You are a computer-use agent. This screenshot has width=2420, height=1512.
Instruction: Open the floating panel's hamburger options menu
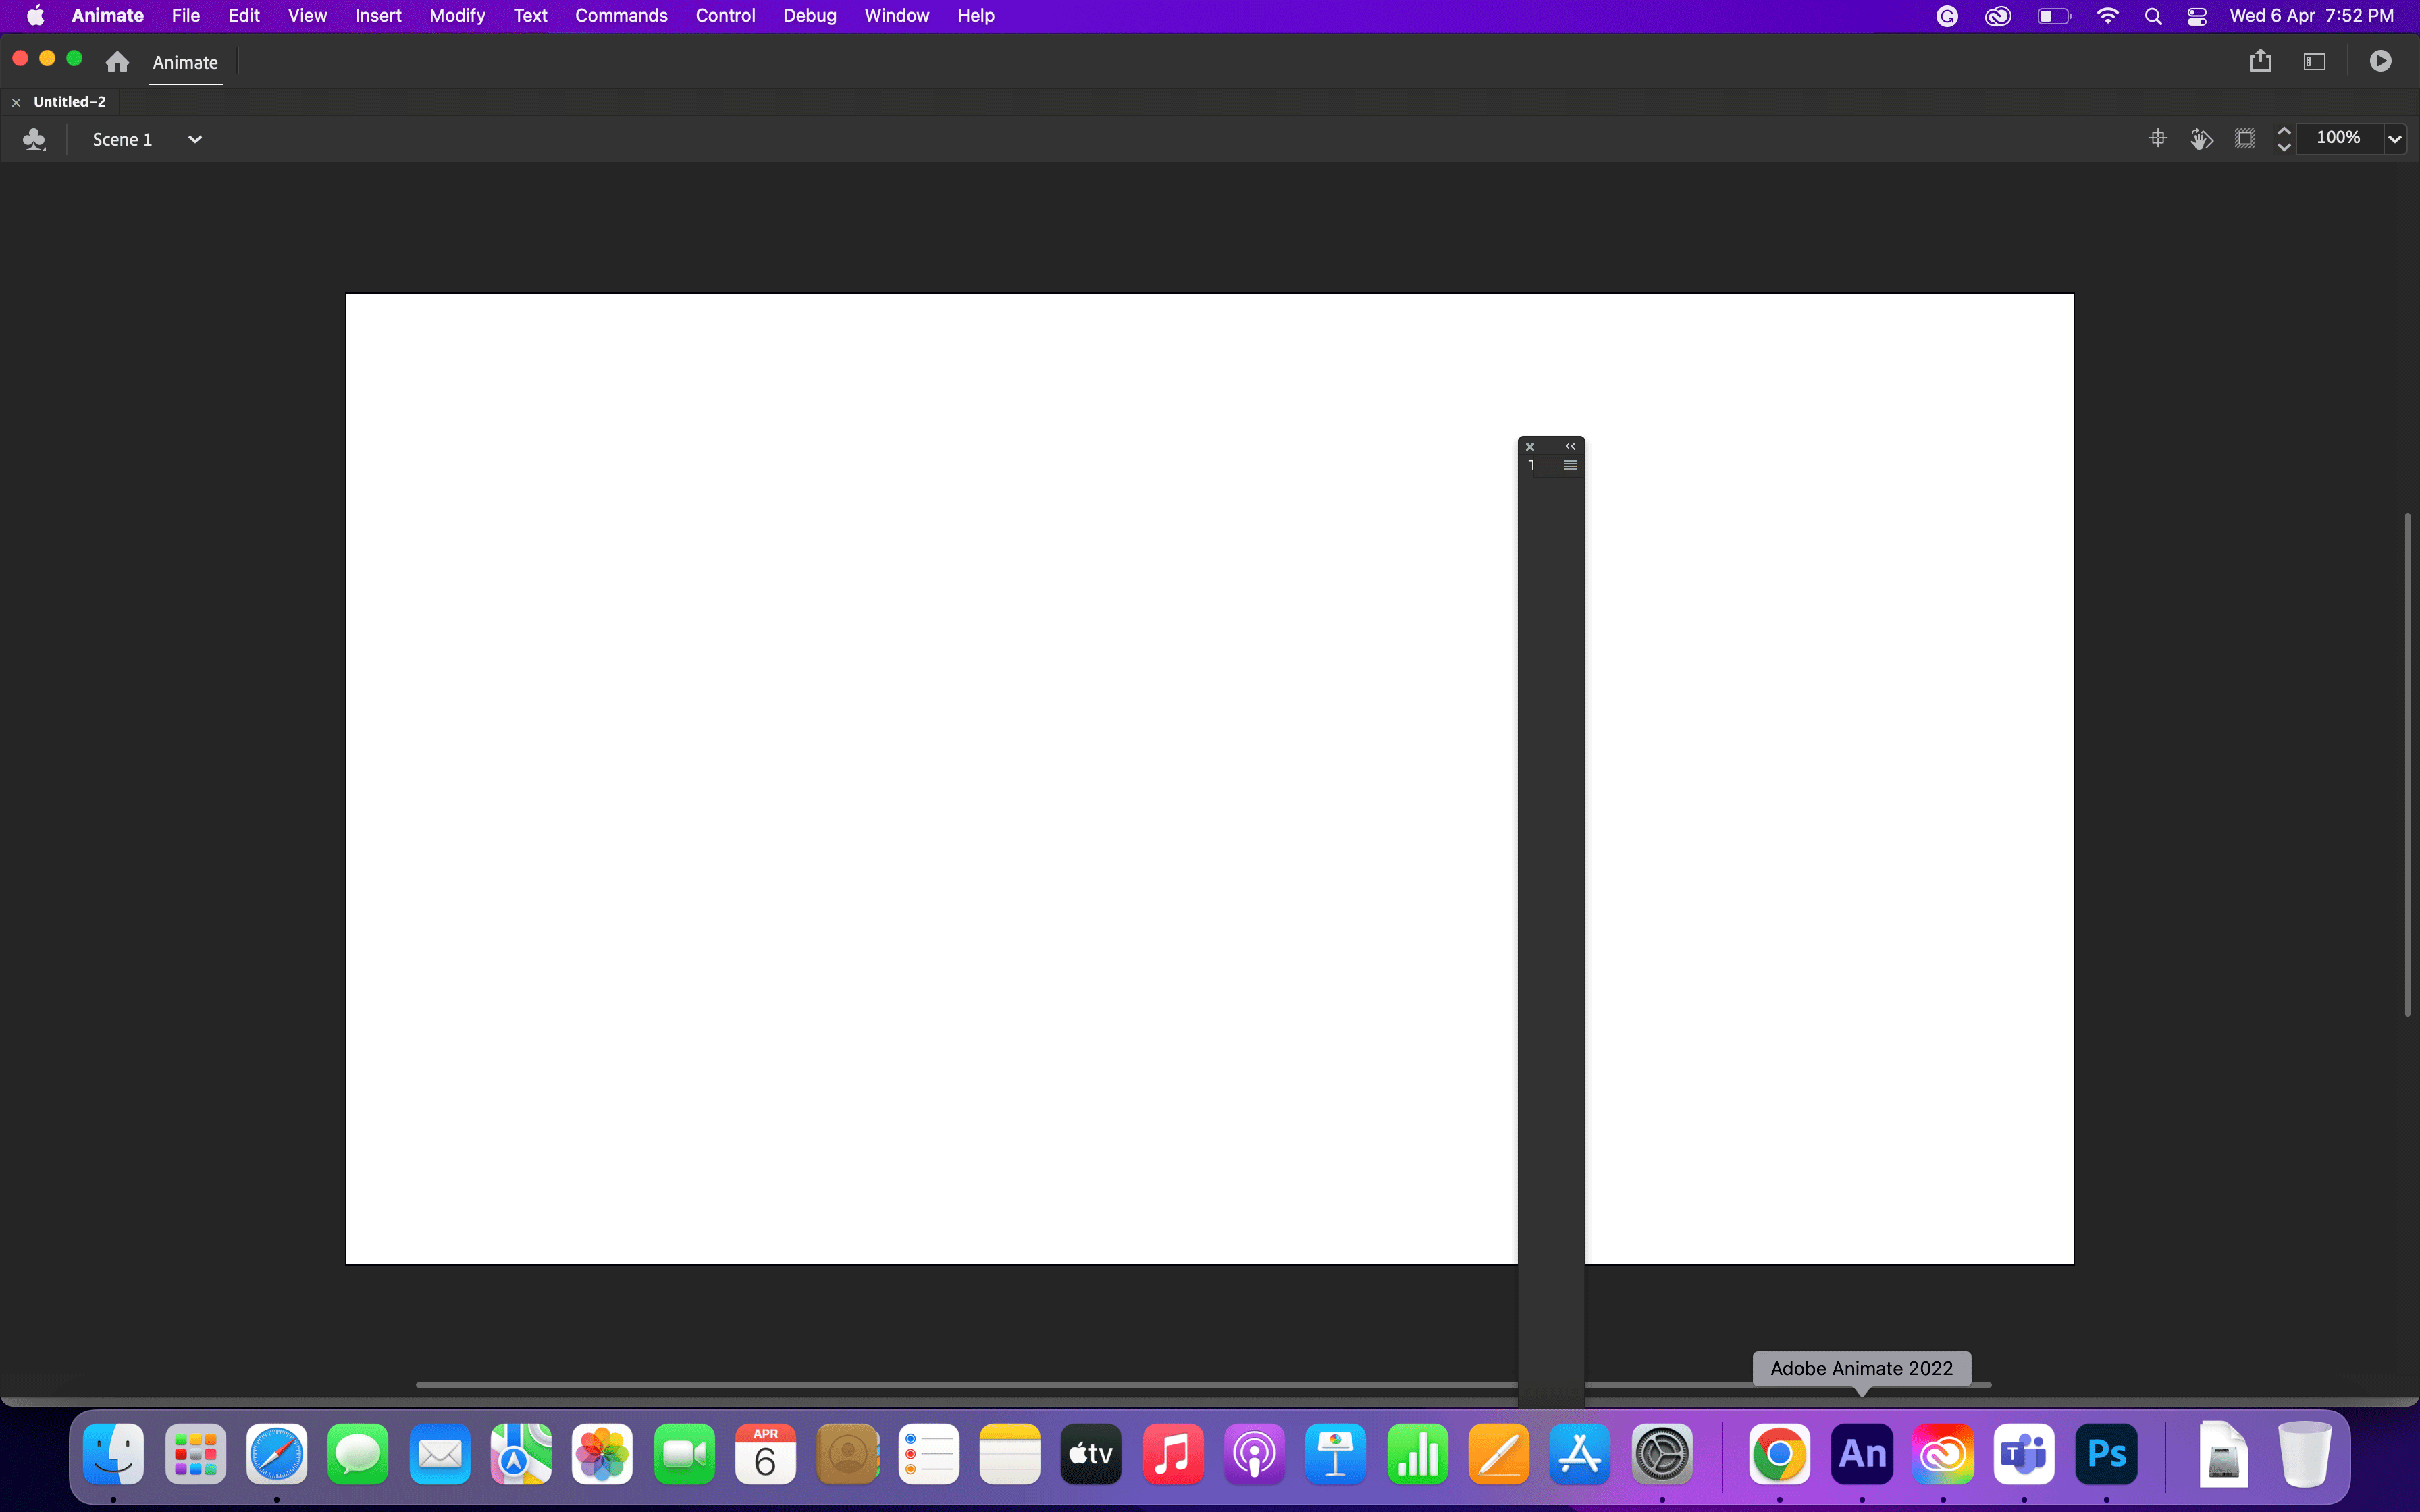(x=1570, y=465)
